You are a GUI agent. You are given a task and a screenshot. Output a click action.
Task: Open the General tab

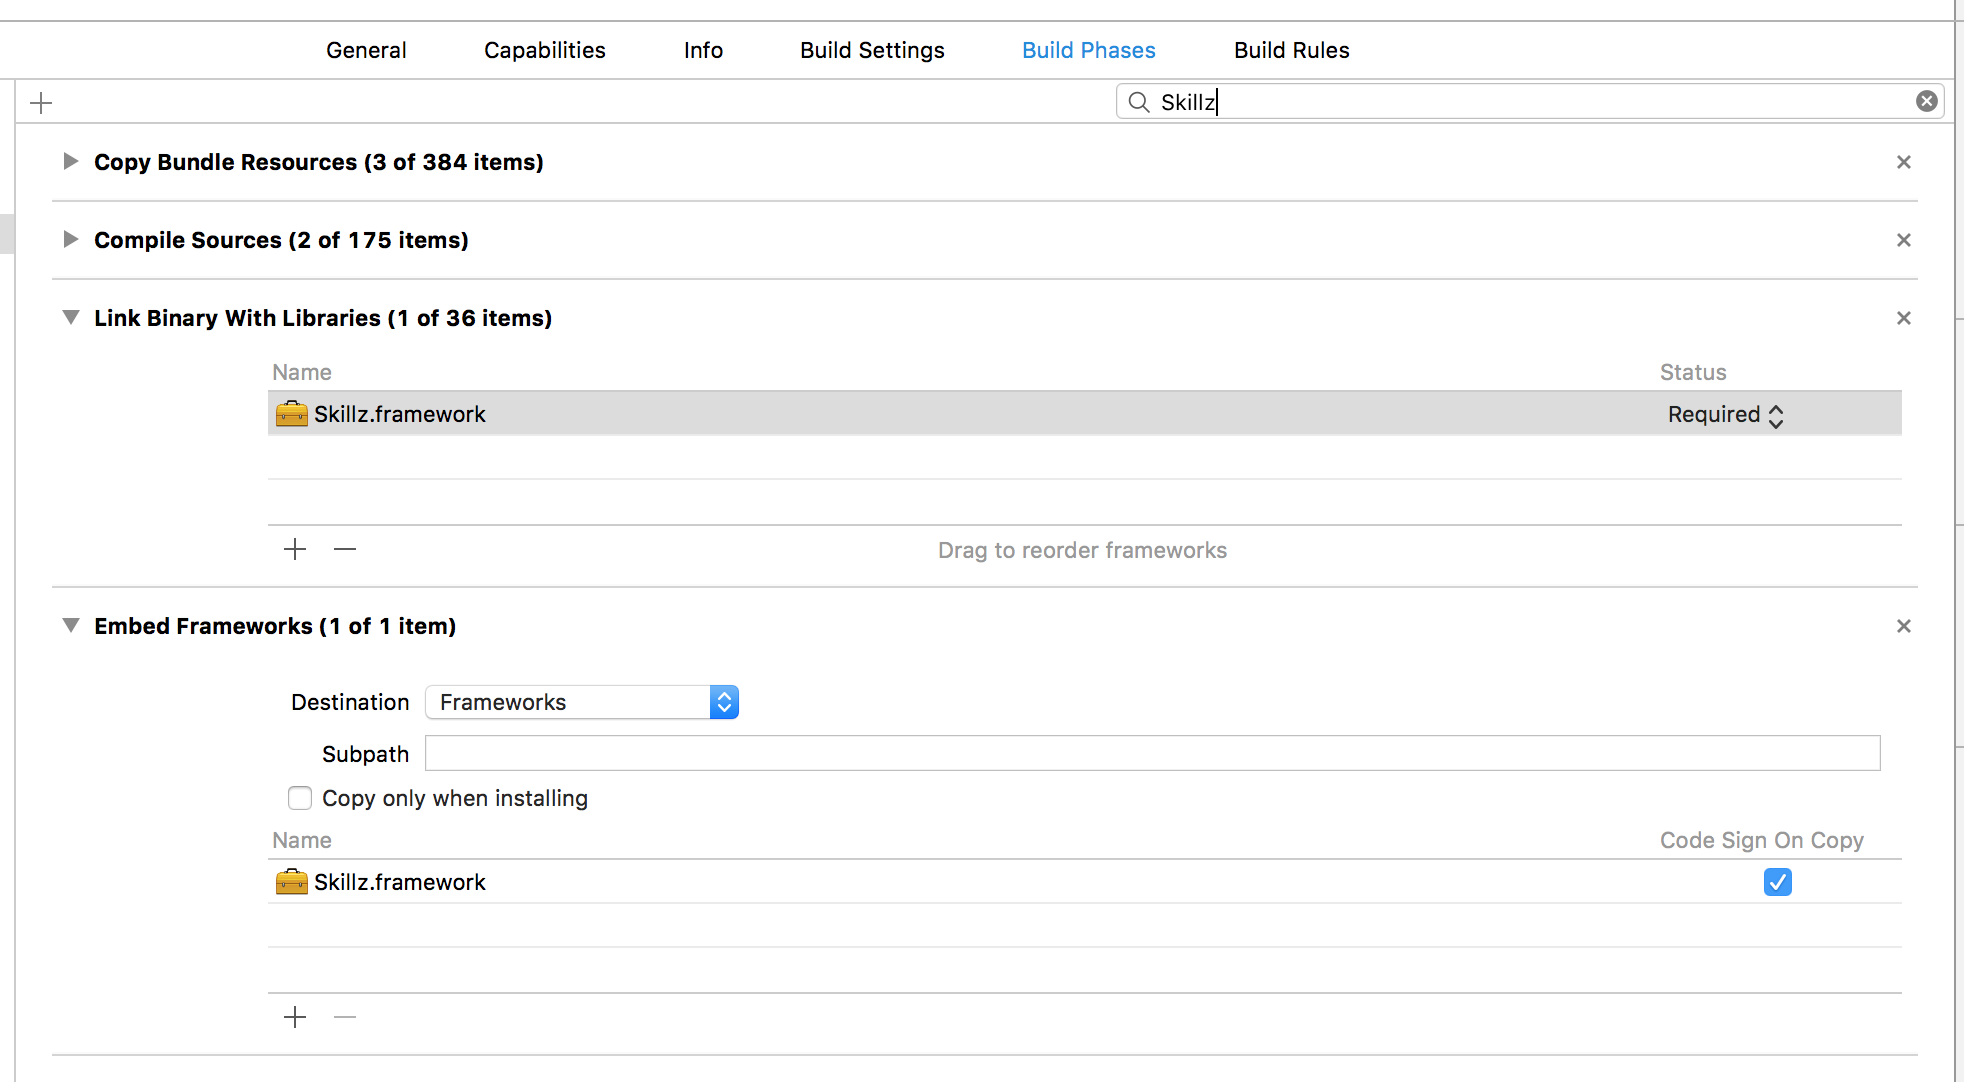coord(366,50)
